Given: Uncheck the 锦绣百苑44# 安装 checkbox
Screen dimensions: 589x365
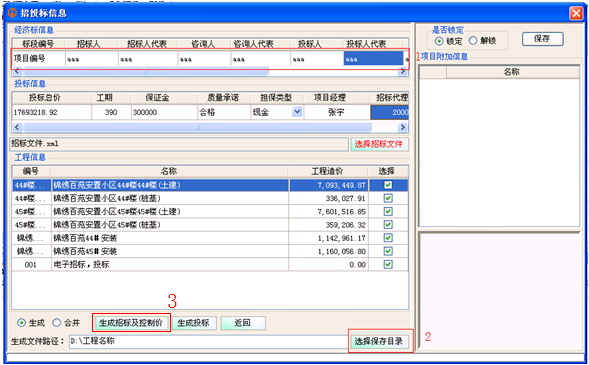Looking at the screenshot, I should click(x=388, y=238).
